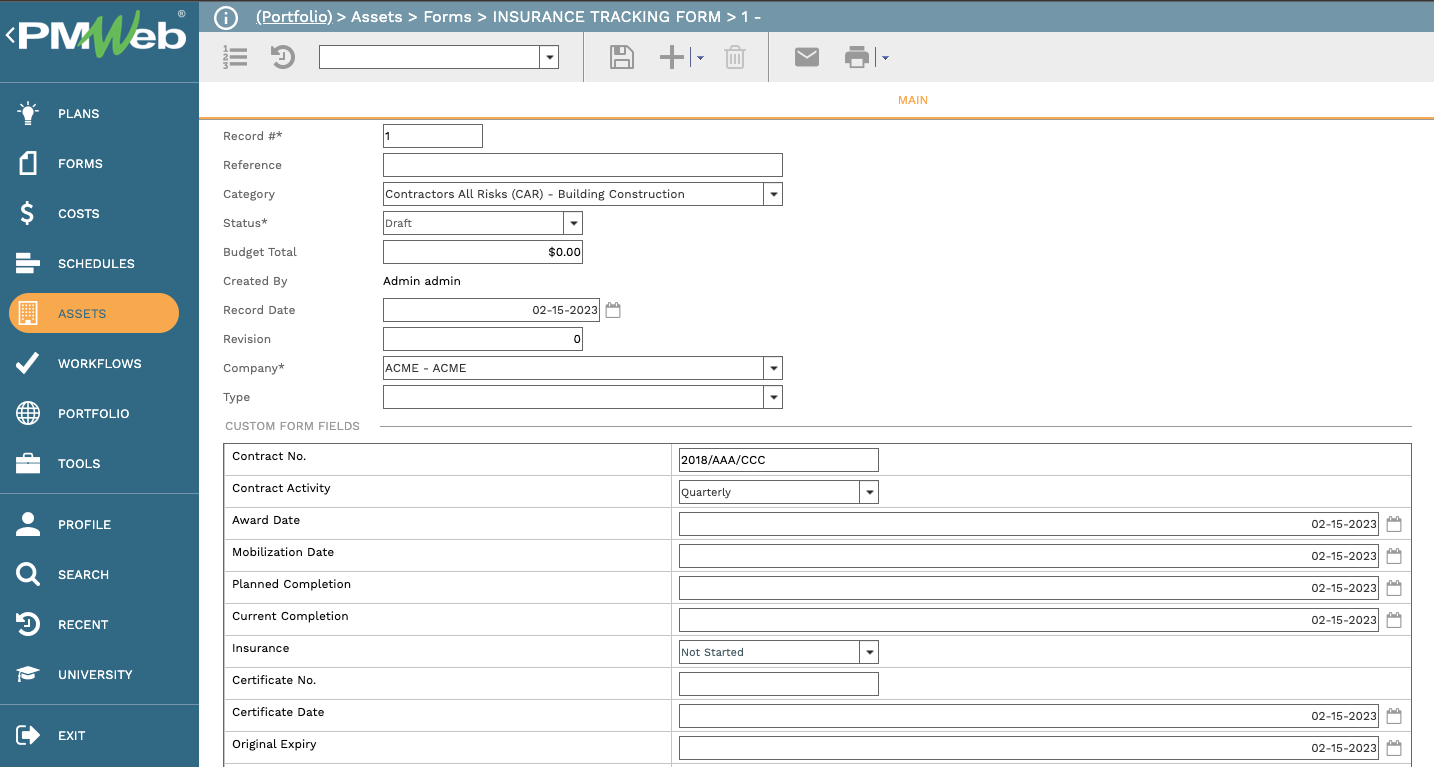
Task: Click the Save disk icon in toolbar
Action: tap(622, 57)
